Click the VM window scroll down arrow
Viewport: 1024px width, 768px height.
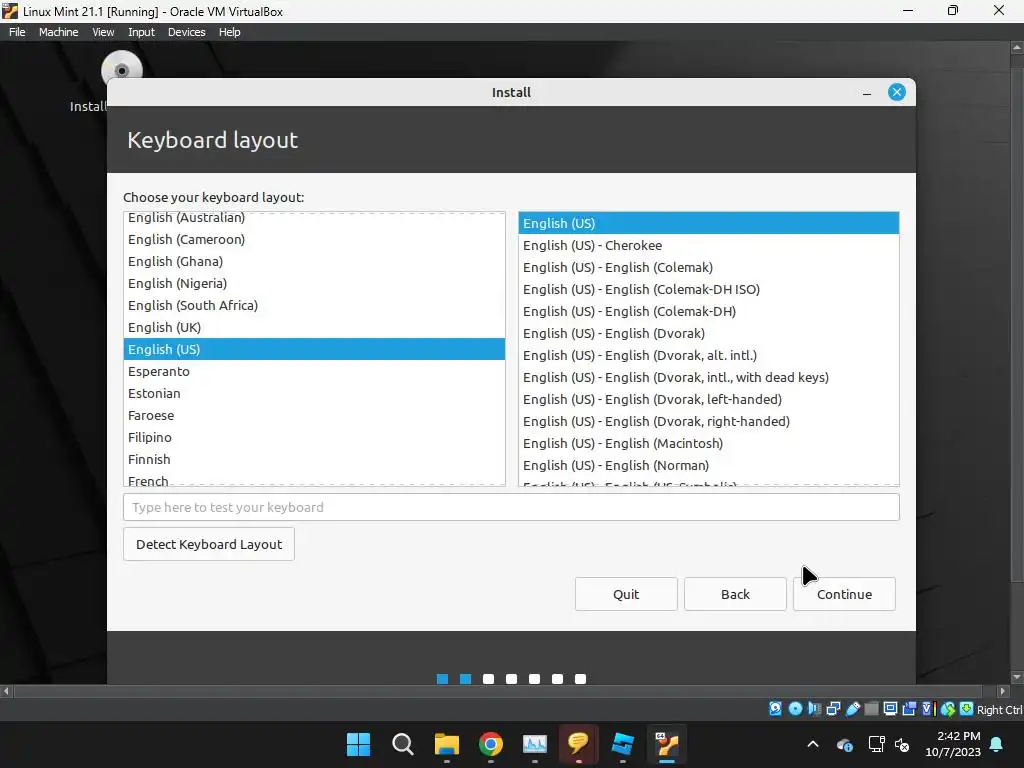(x=1017, y=677)
